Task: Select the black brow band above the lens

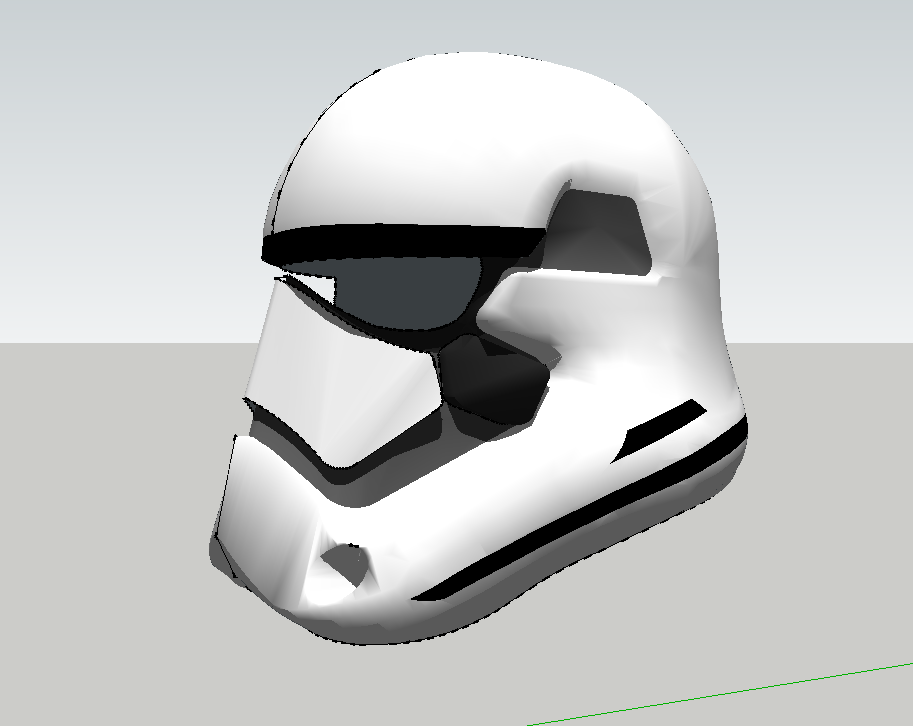Action: click(402, 242)
